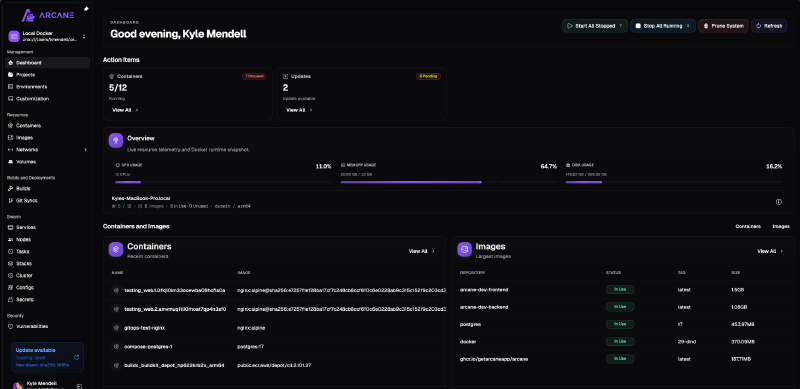Open the external link icon in Update available card
Image resolution: width=800 pixels, height=389 pixels.
click(77, 357)
